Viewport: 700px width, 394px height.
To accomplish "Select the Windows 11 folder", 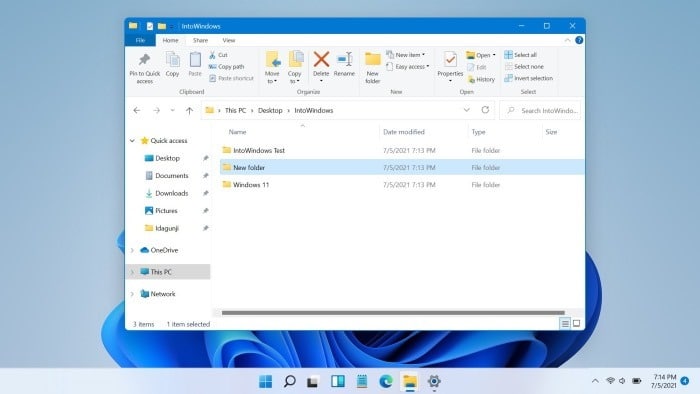I will [251, 185].
